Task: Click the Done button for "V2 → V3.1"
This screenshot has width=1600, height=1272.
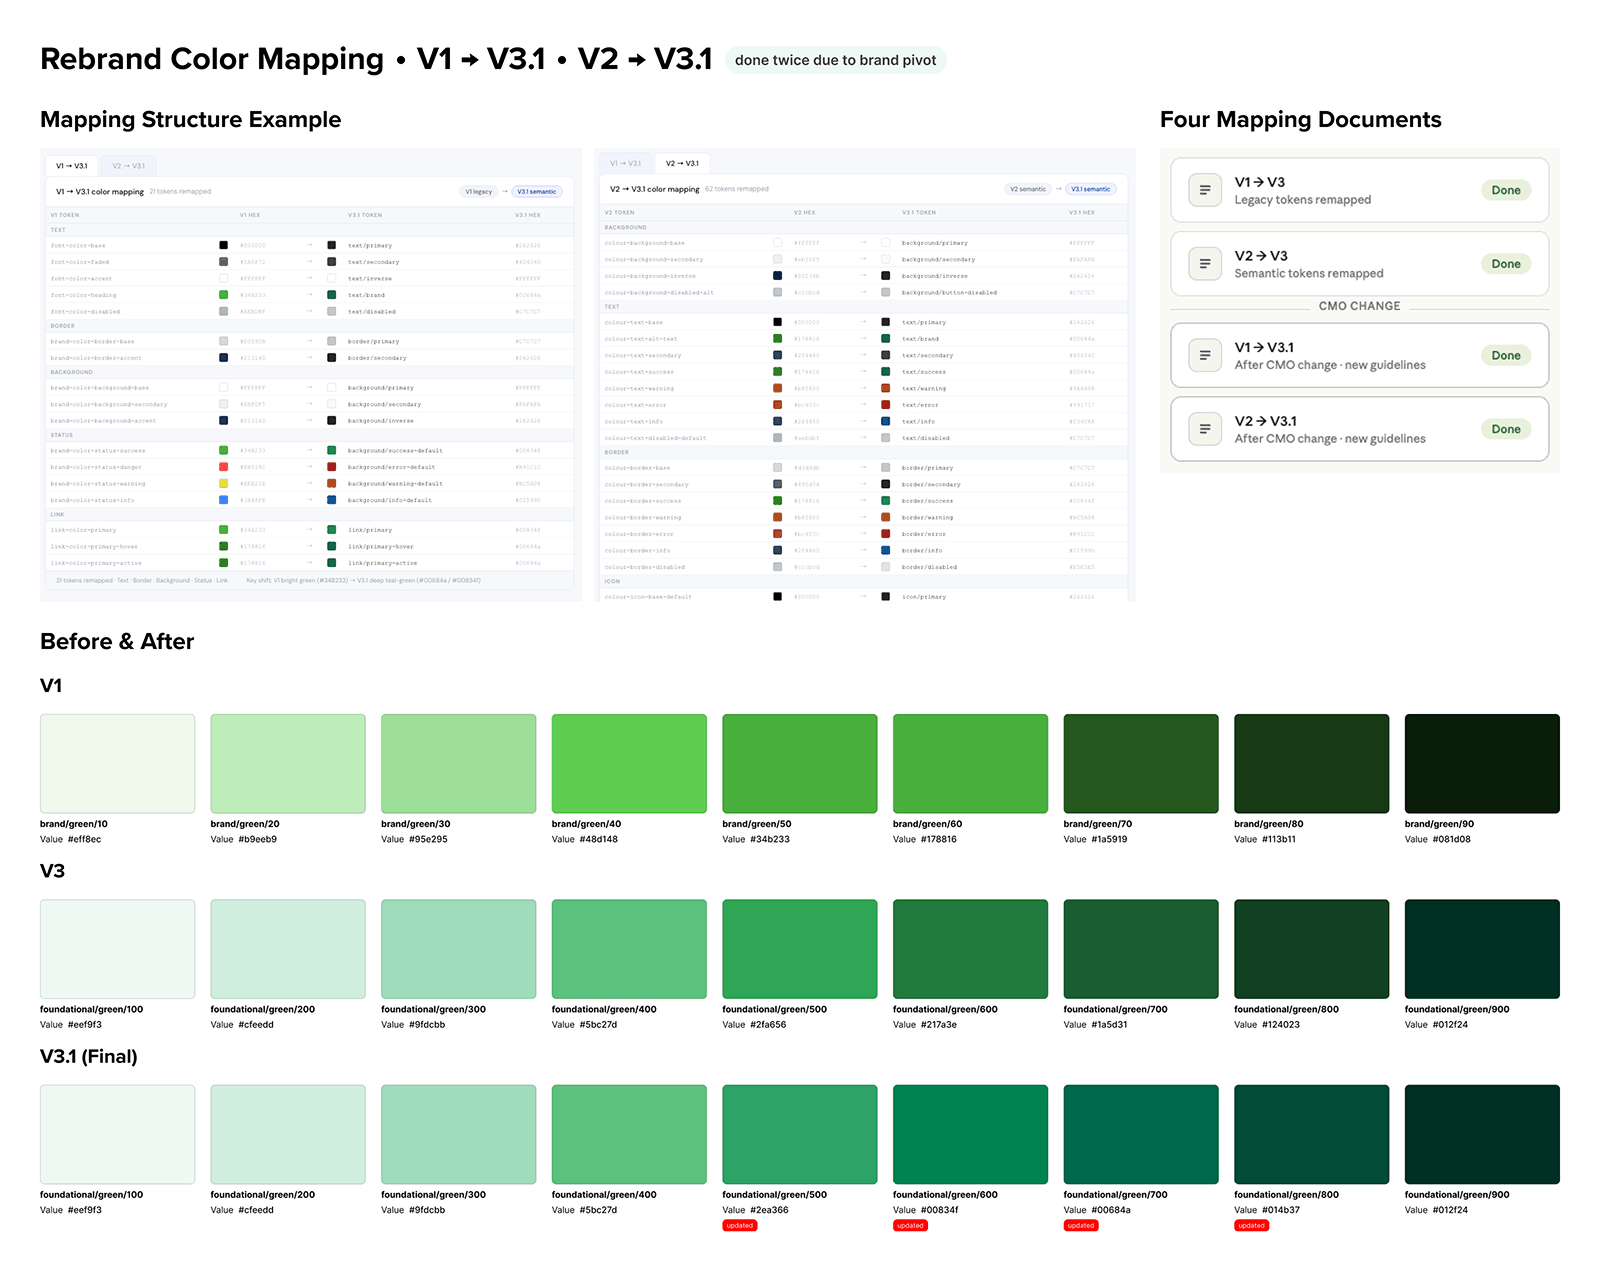Action: 1506,428
